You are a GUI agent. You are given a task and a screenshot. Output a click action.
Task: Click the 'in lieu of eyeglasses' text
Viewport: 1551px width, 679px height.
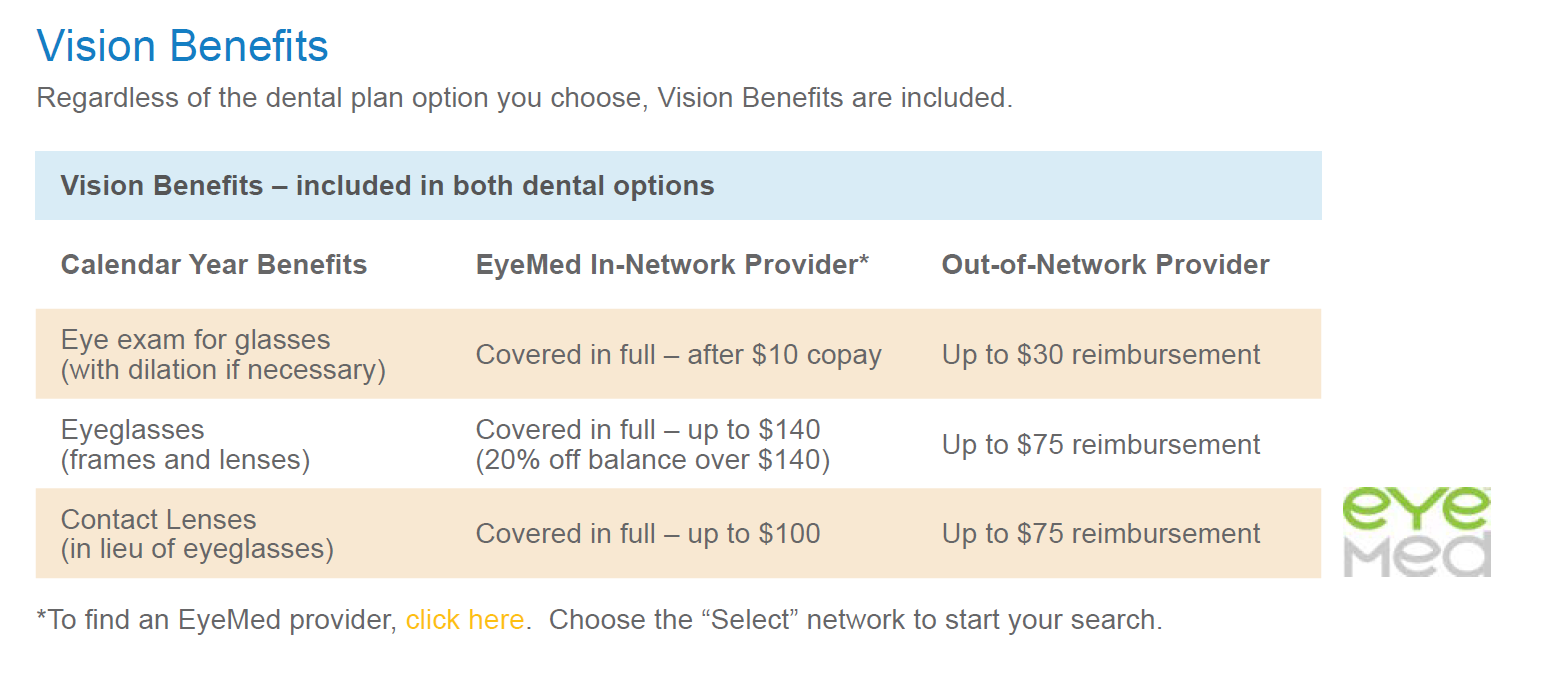point(197,550)
